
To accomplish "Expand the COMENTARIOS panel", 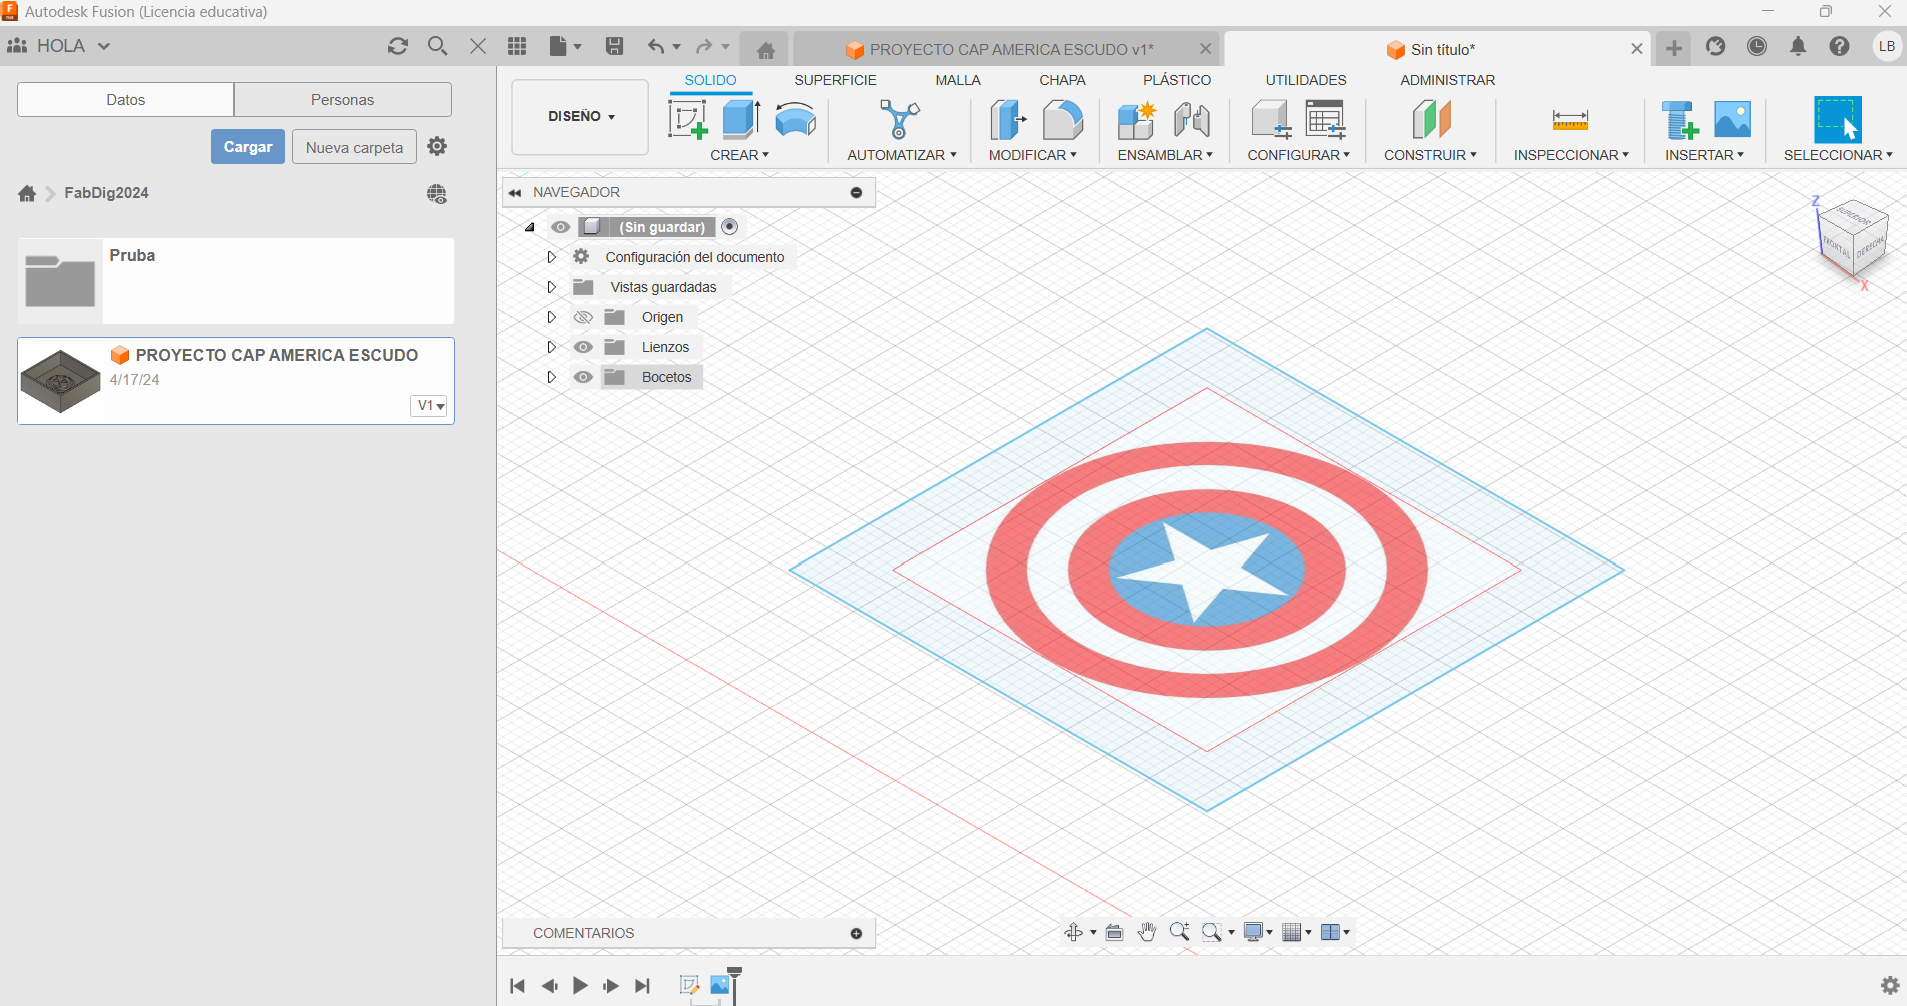I will coord(856,933).
